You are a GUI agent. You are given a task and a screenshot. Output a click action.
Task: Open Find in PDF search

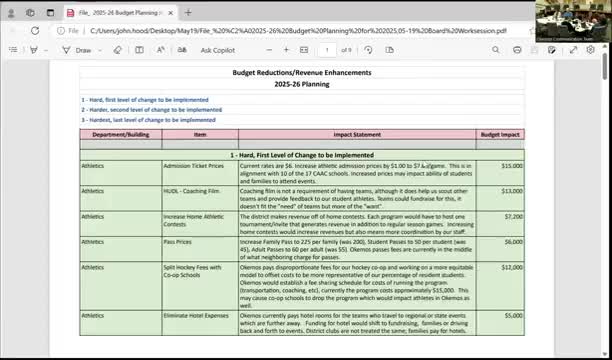[x=496, y=50]
